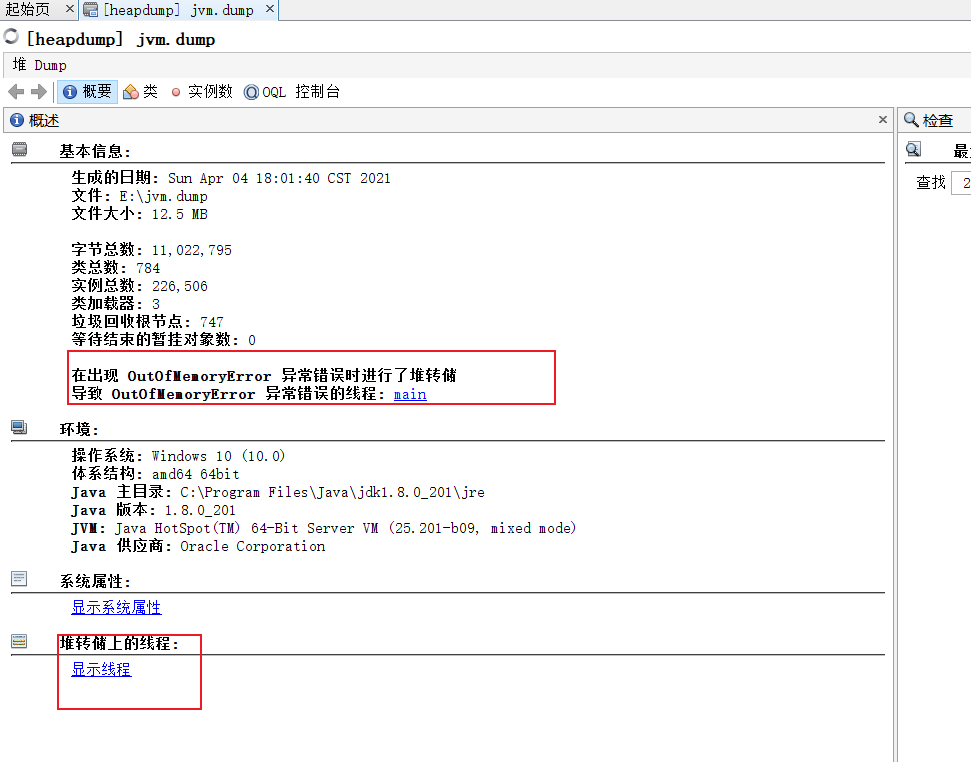This screenshot has height=762, width=971.
Task: Click the 堆 Dump label
Action: tap(40, 65)
